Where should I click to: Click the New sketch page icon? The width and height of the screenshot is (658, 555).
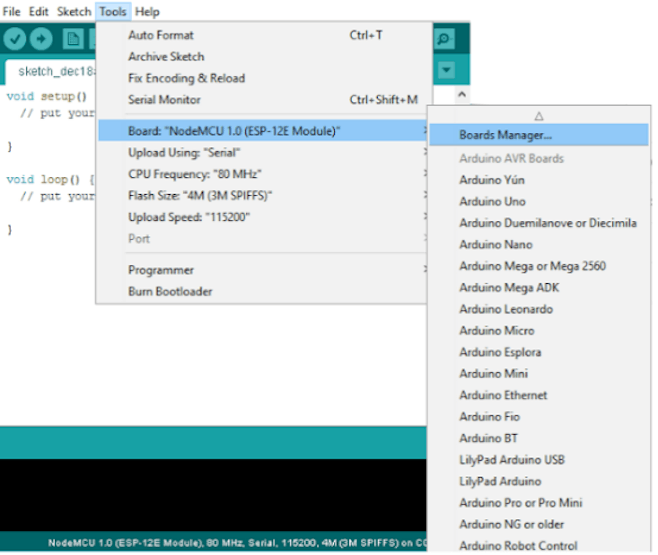click(x=73, y=39)
